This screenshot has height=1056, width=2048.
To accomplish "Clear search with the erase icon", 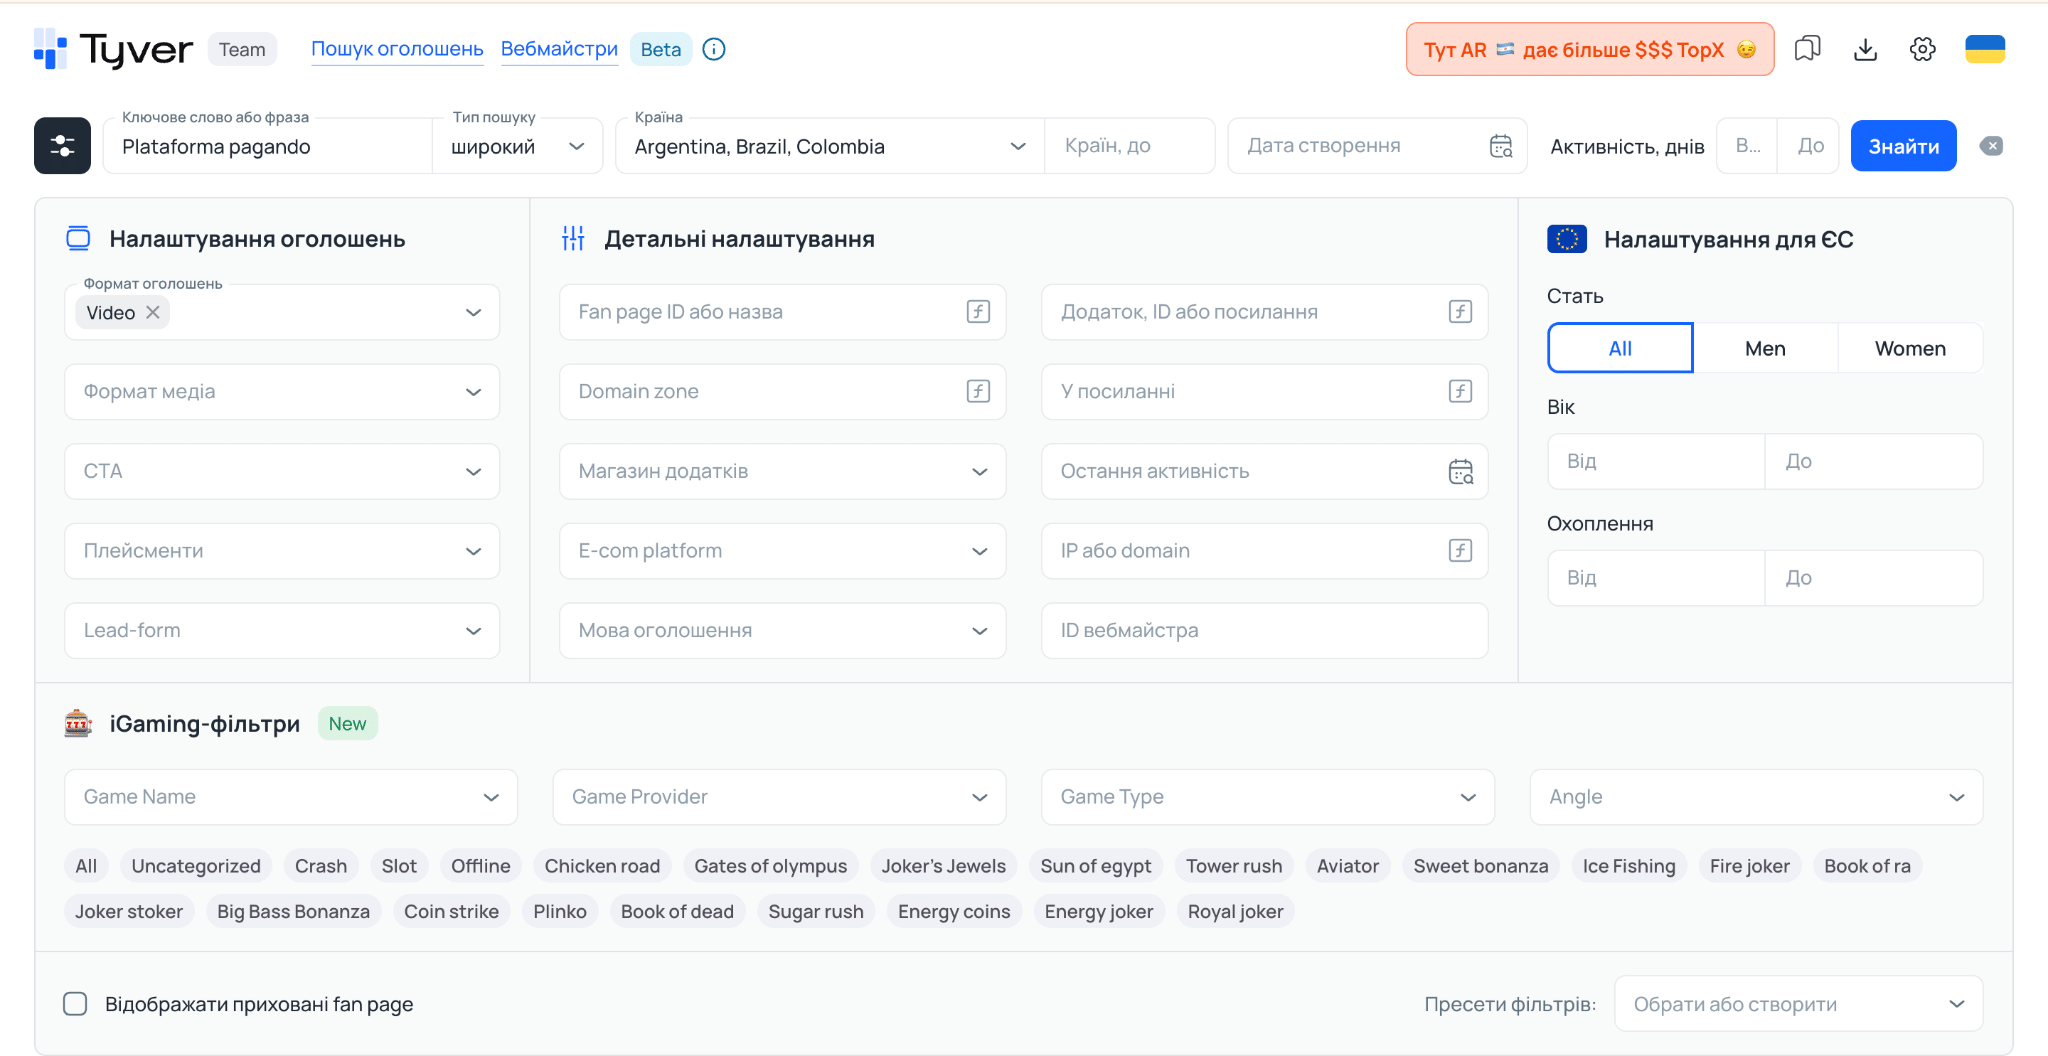I will tap(1991, 146).
